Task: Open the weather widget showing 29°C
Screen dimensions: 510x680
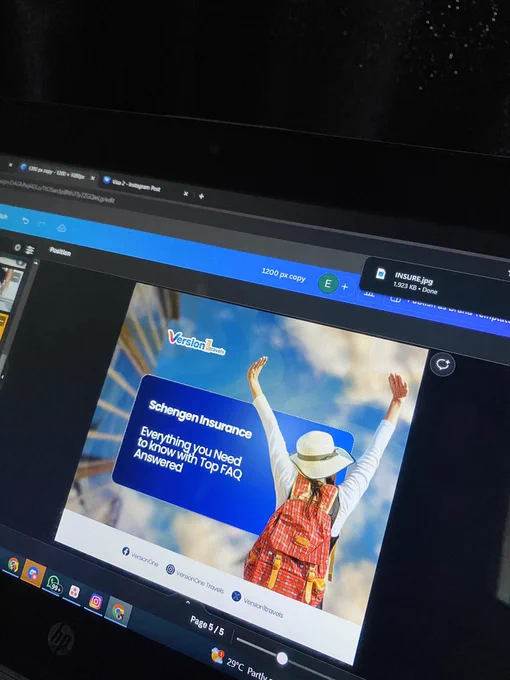Action: 239,664
